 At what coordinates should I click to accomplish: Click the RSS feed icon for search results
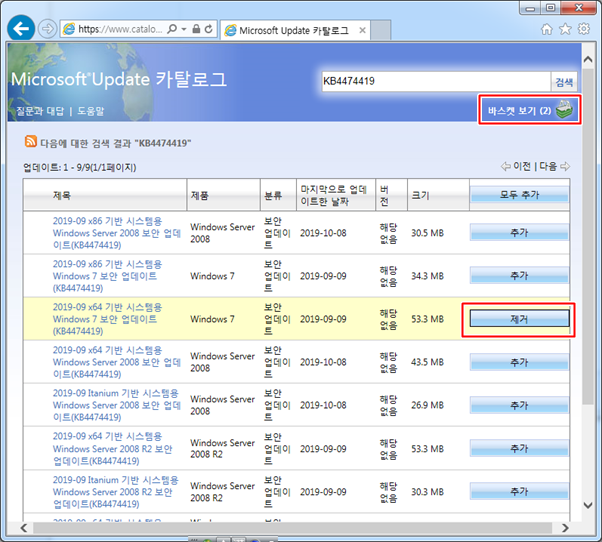tap(31, 141)
